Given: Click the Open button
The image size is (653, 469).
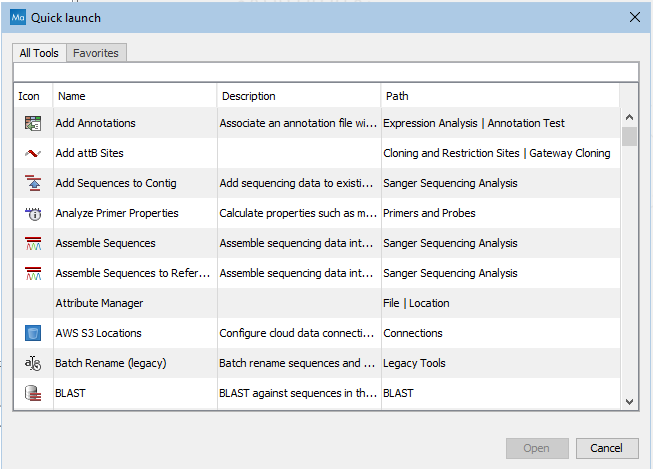Looking at the screenshot, I should point(537,448).
